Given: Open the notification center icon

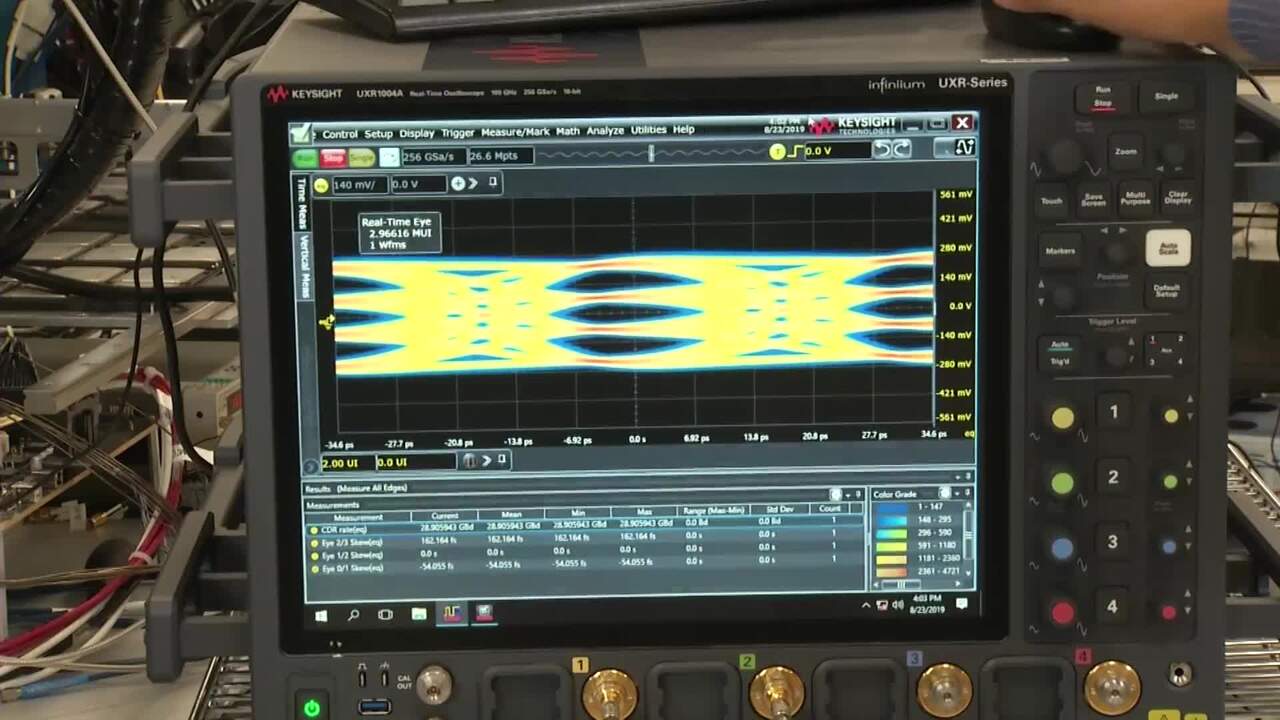Looking at the screenshot, I should tap(961, 604).
